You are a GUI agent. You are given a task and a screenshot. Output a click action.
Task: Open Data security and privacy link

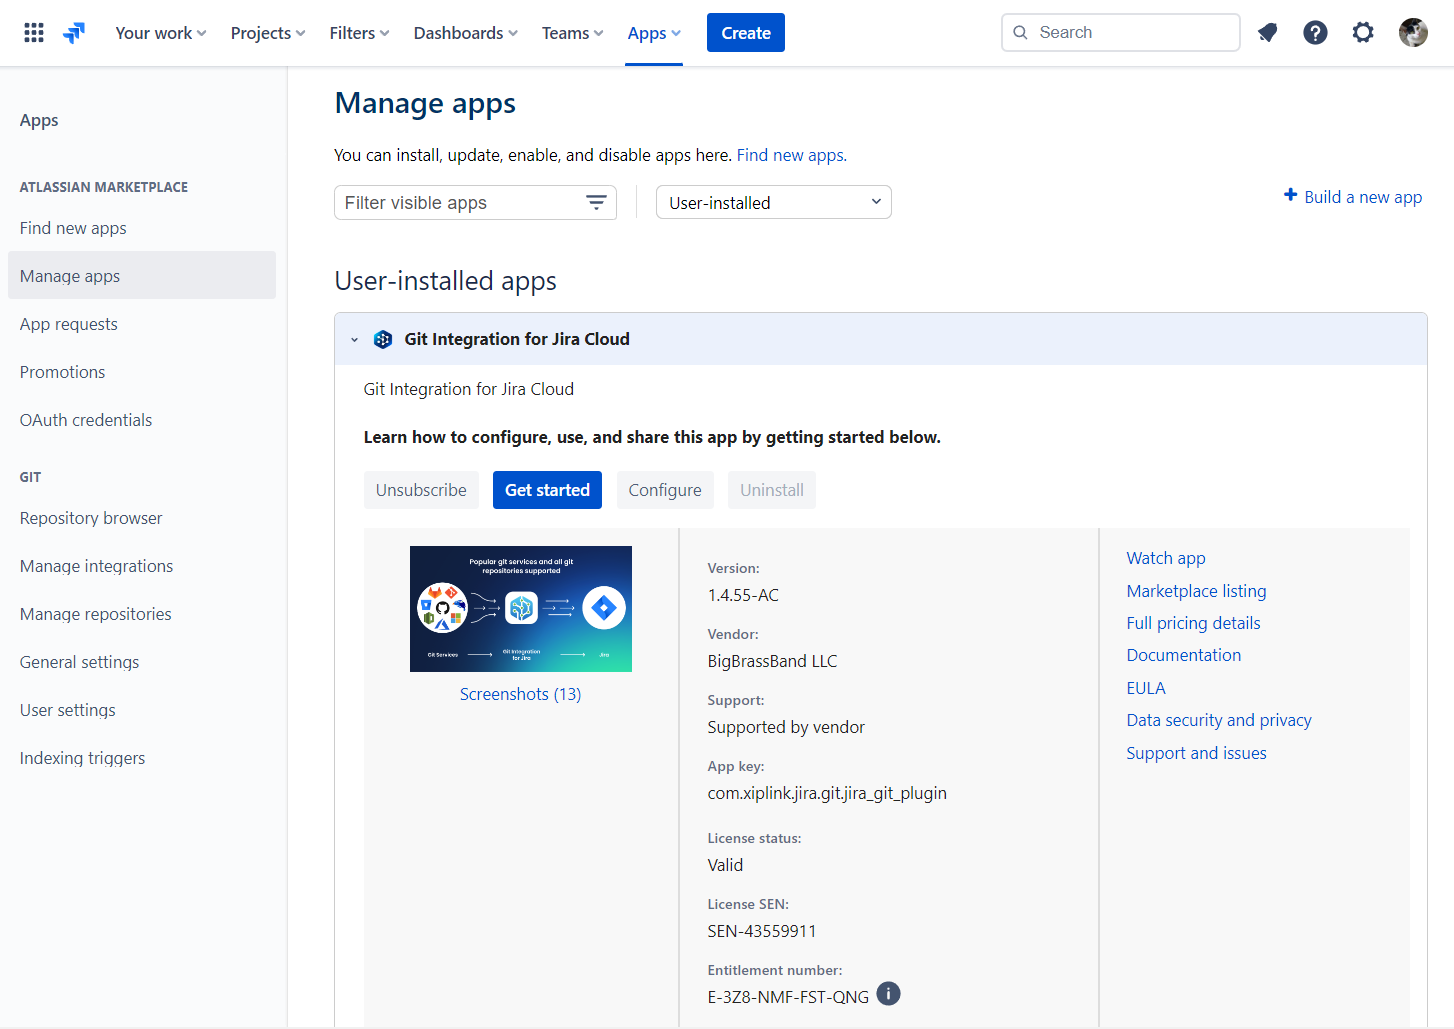coord(1219,720)
